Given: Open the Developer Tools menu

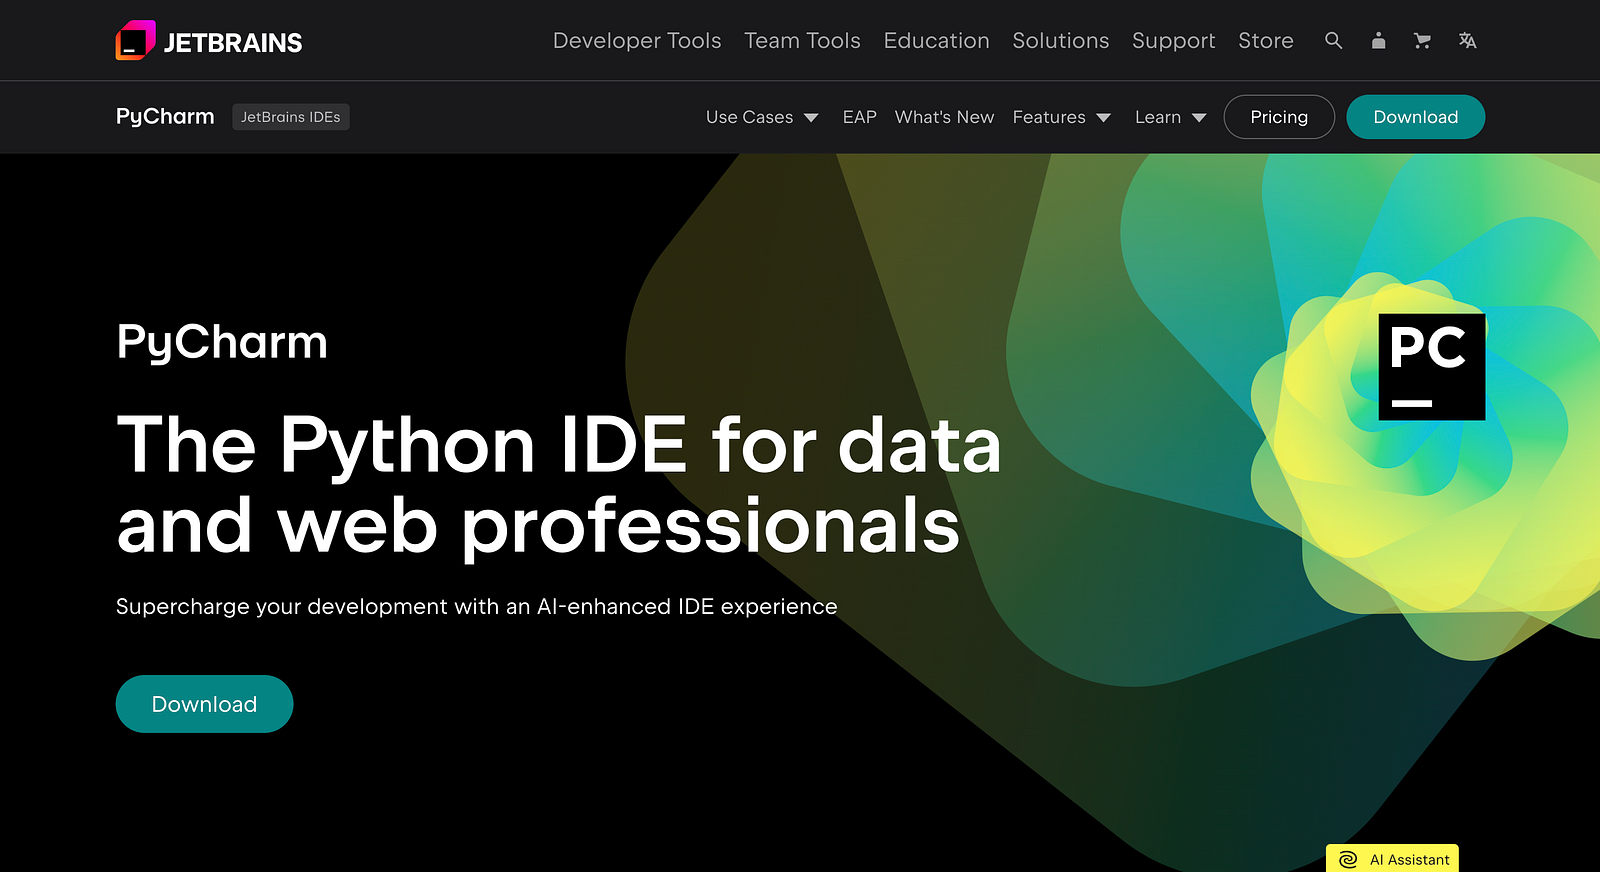Looking at the screenshot, I should [x=637, y=41].
